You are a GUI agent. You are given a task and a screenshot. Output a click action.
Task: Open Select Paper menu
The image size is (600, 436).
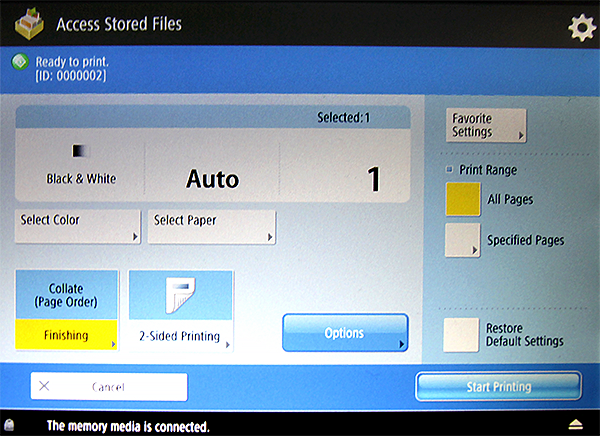pos(212,226)
